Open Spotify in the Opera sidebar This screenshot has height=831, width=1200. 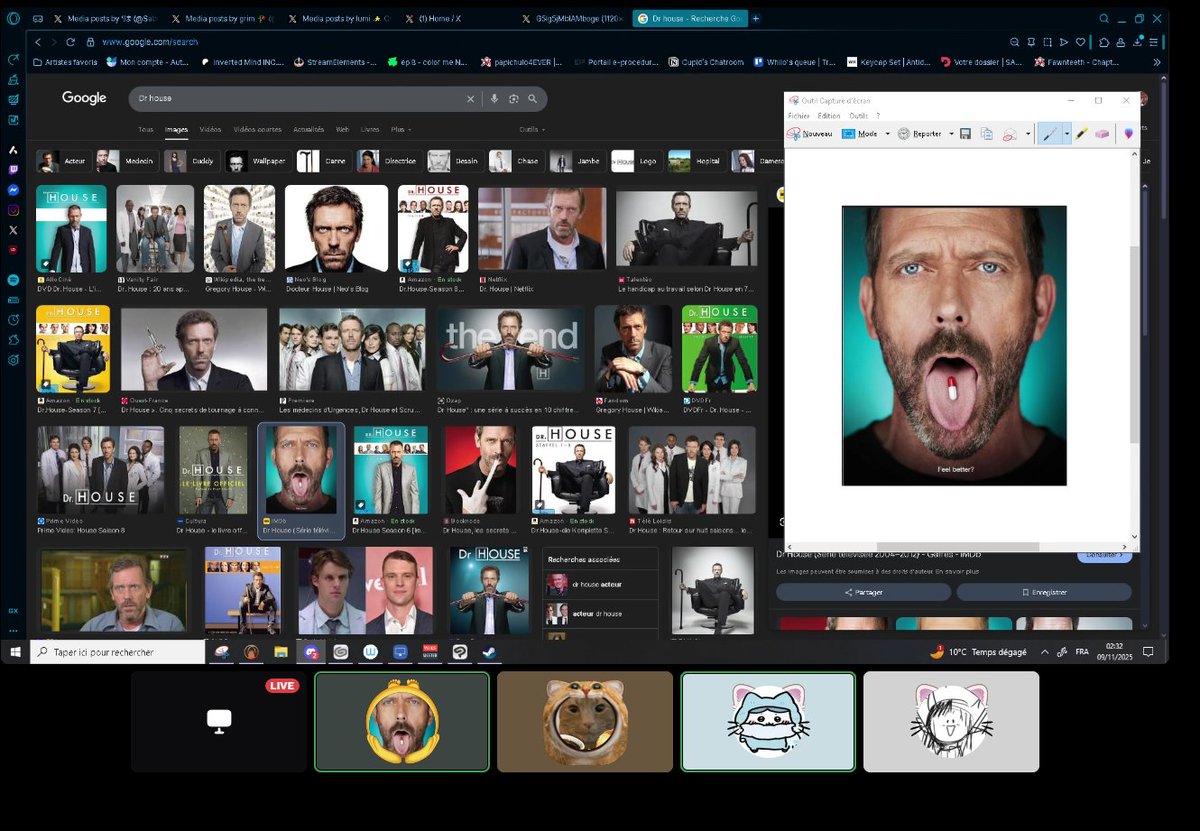[13, 280]
